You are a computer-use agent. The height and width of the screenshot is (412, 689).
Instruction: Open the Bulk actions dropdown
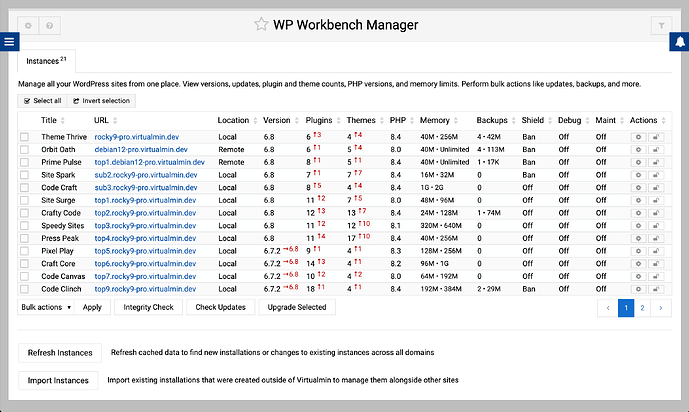point(46,307)
